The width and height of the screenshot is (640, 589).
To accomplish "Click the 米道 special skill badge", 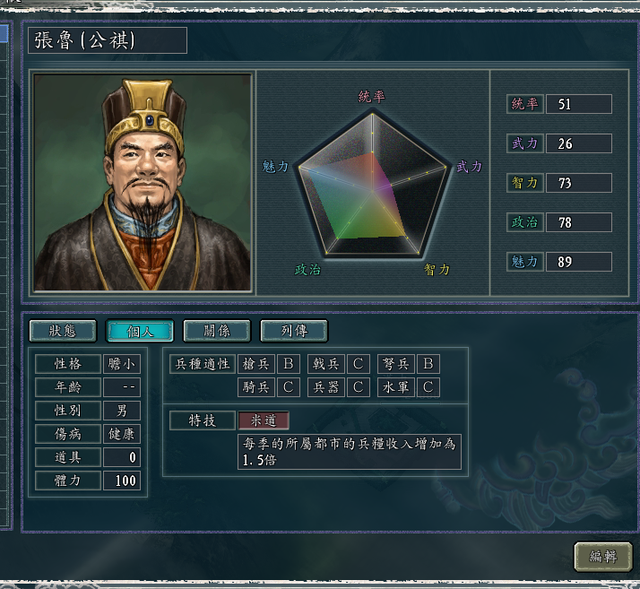I will pos(264,420).
